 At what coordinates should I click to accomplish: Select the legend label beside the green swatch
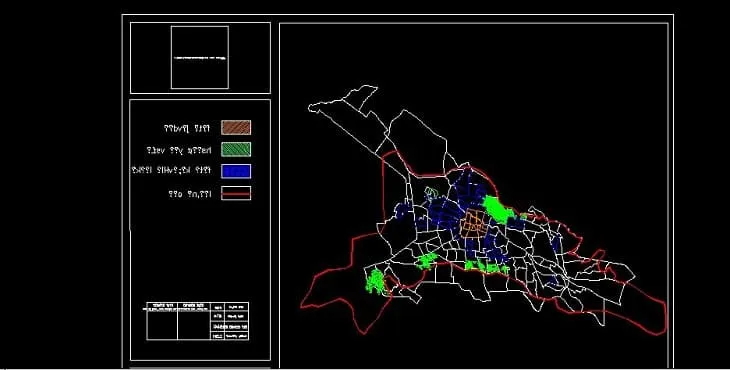[x=179, y=150]
